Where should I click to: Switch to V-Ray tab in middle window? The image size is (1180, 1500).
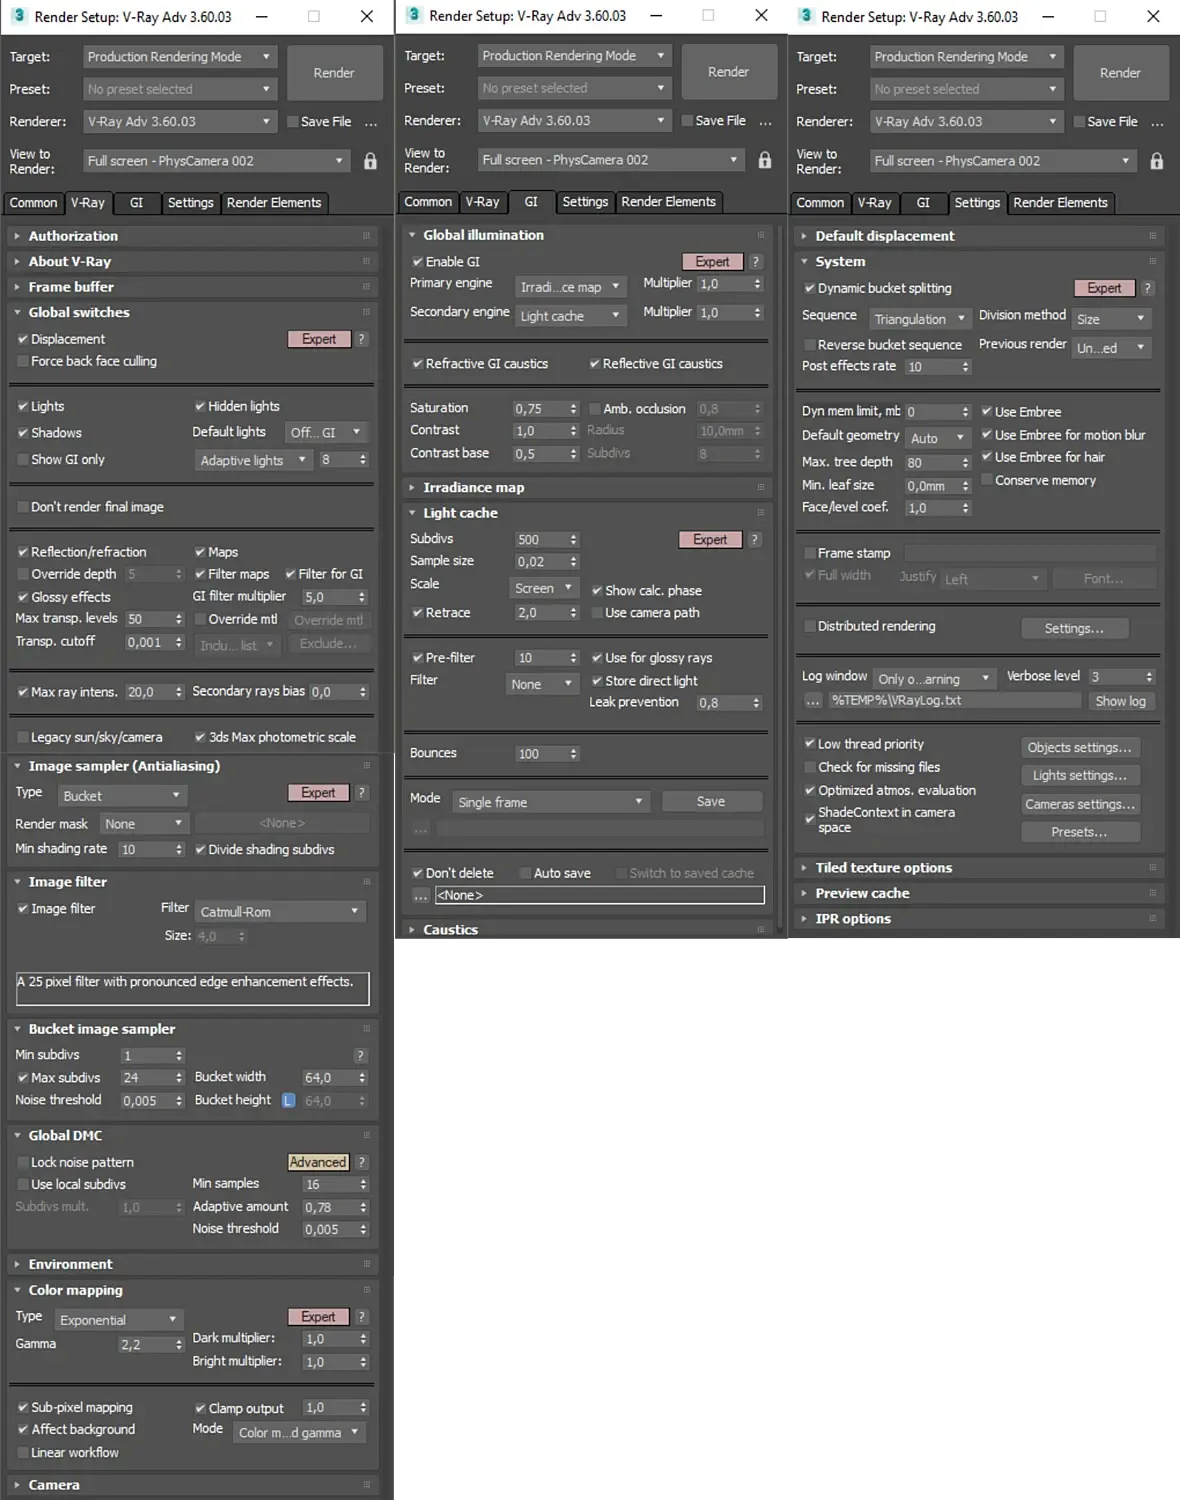pyautogui.click(x=482, y=202)
